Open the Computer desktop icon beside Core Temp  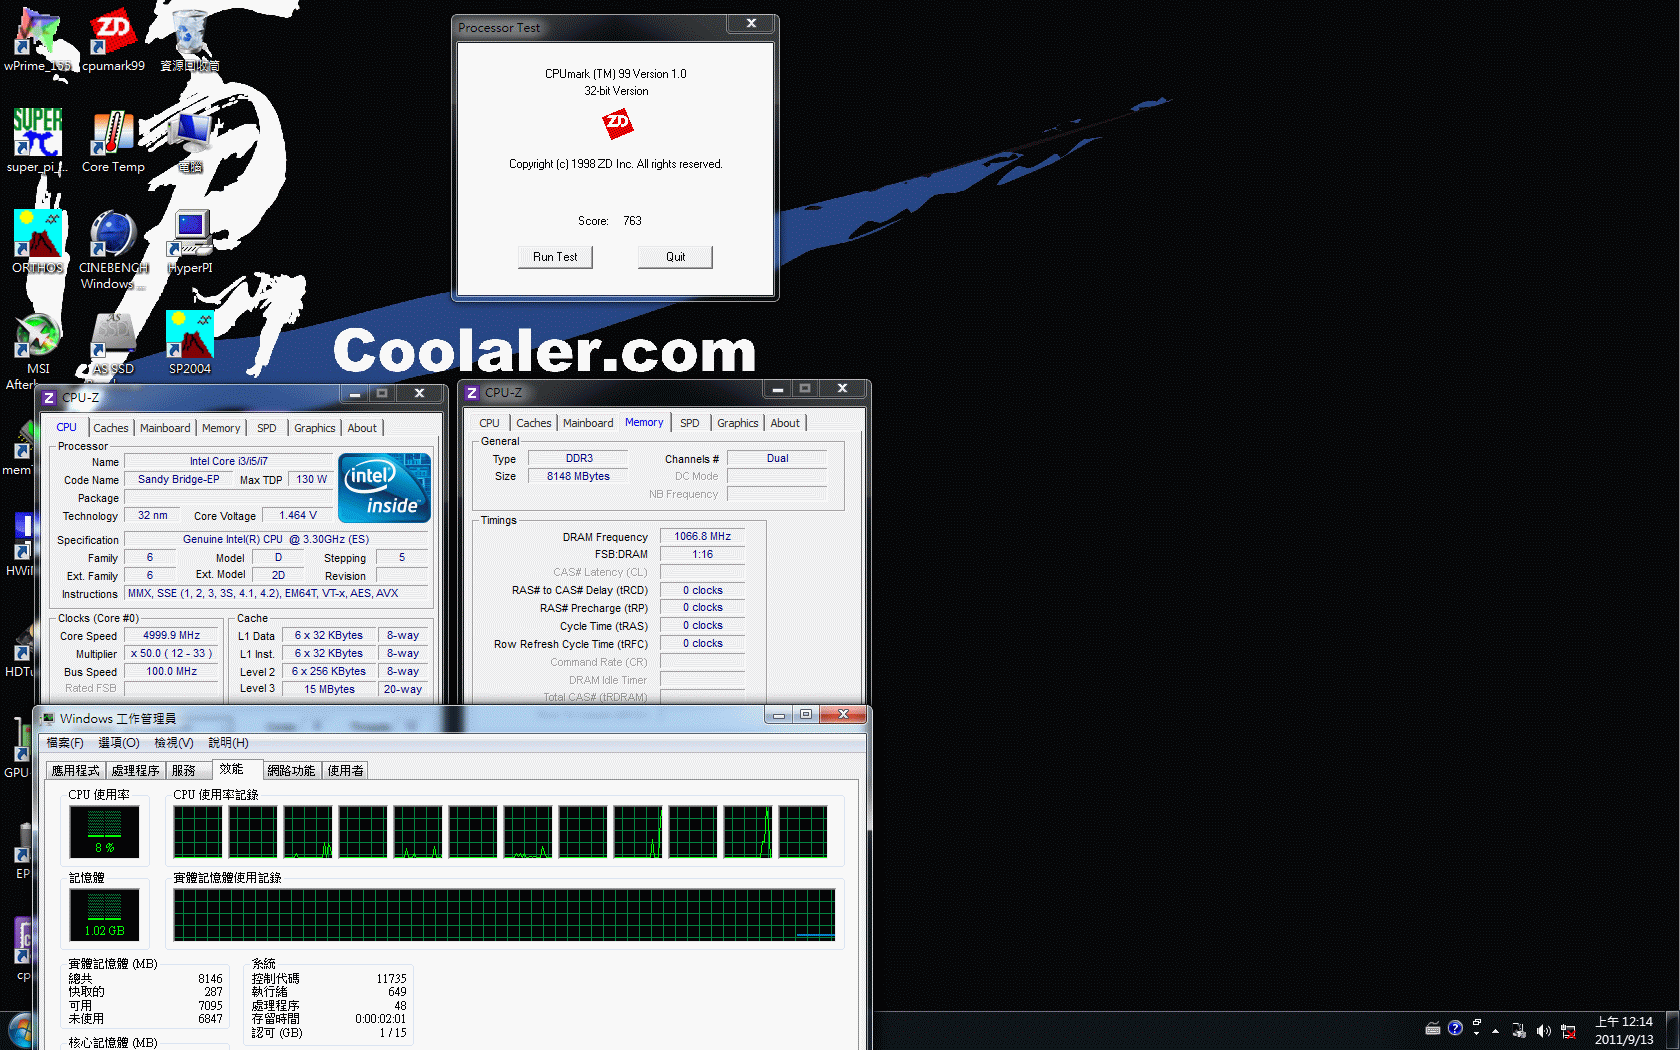coord(190,141)
